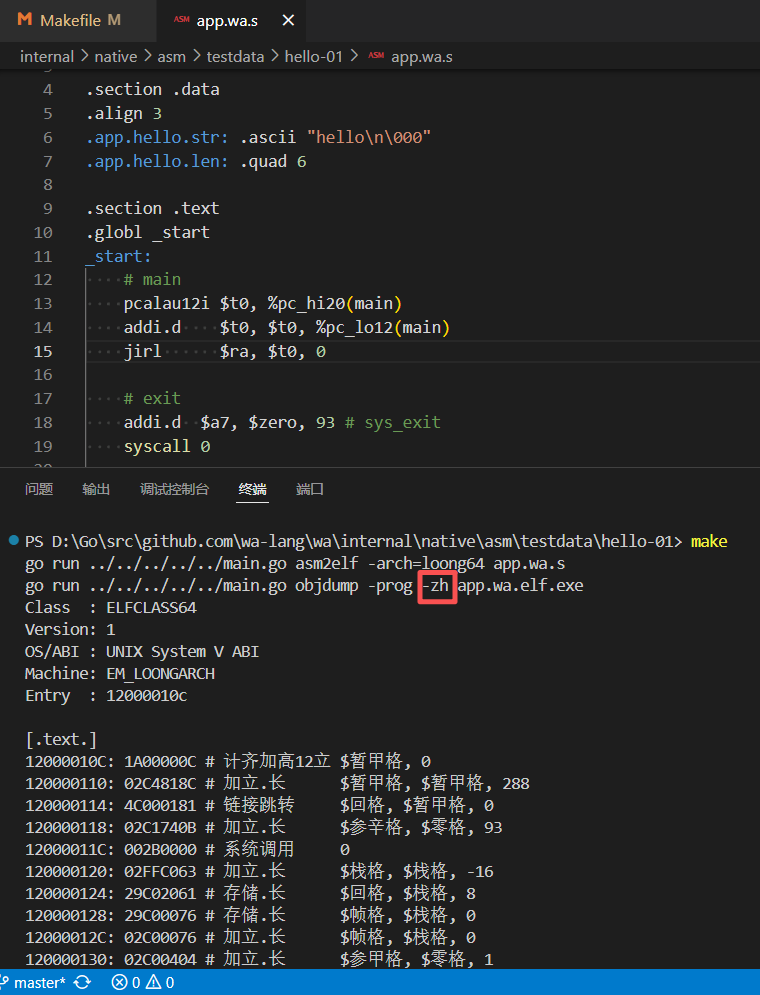This screenshot has height=995, width=760.
Task: Open the 问题 (Problems) panel tab
Action: pos(39,489)
